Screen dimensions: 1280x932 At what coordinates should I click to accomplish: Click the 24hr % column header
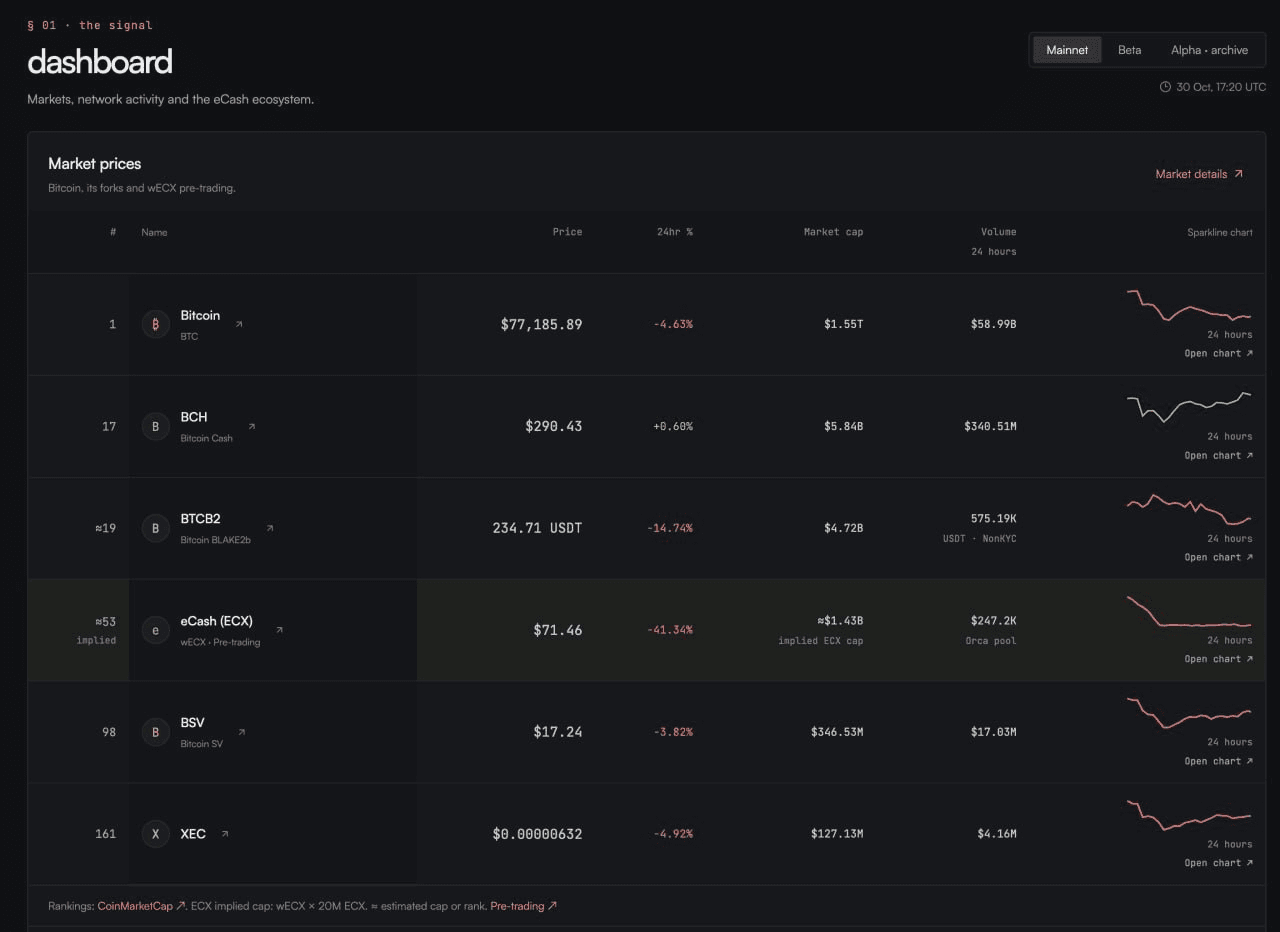pos(675,232)
